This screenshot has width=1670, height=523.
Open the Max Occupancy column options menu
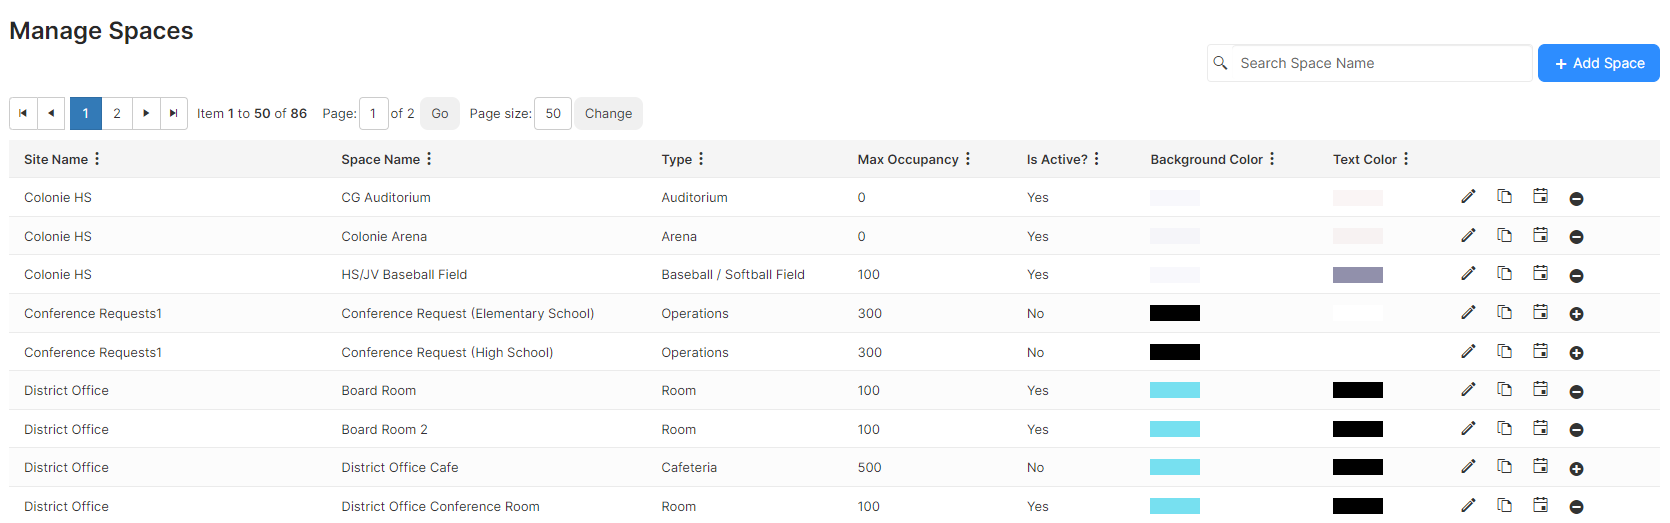click(968, 159)
